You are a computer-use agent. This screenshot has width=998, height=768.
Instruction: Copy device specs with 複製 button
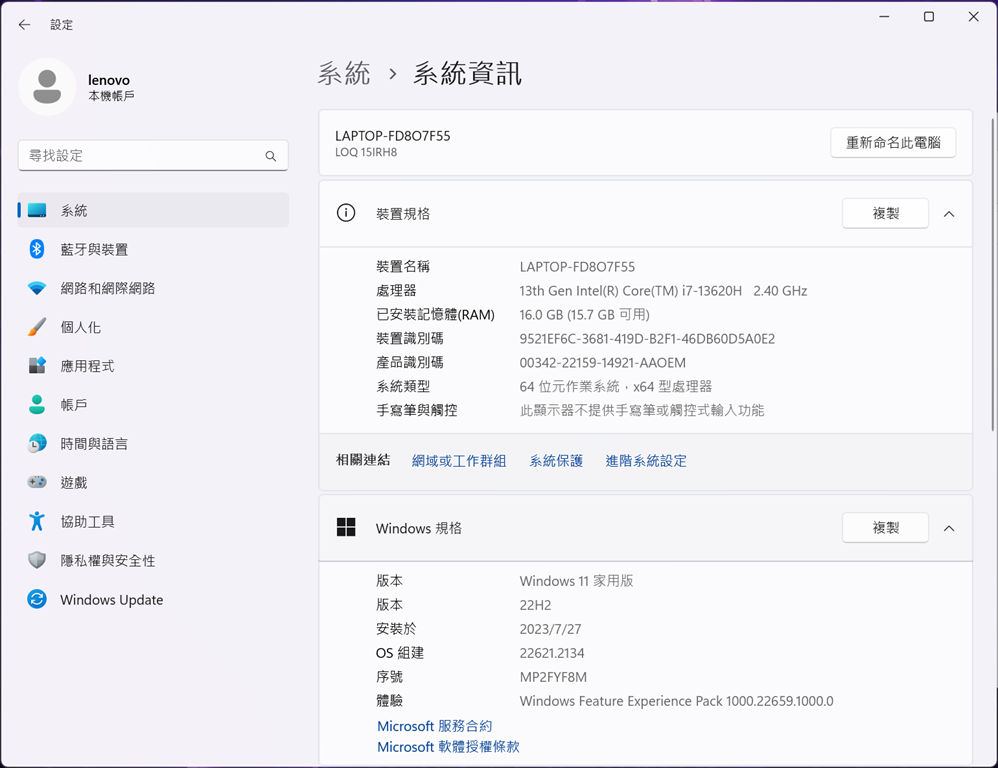[885, 214]
